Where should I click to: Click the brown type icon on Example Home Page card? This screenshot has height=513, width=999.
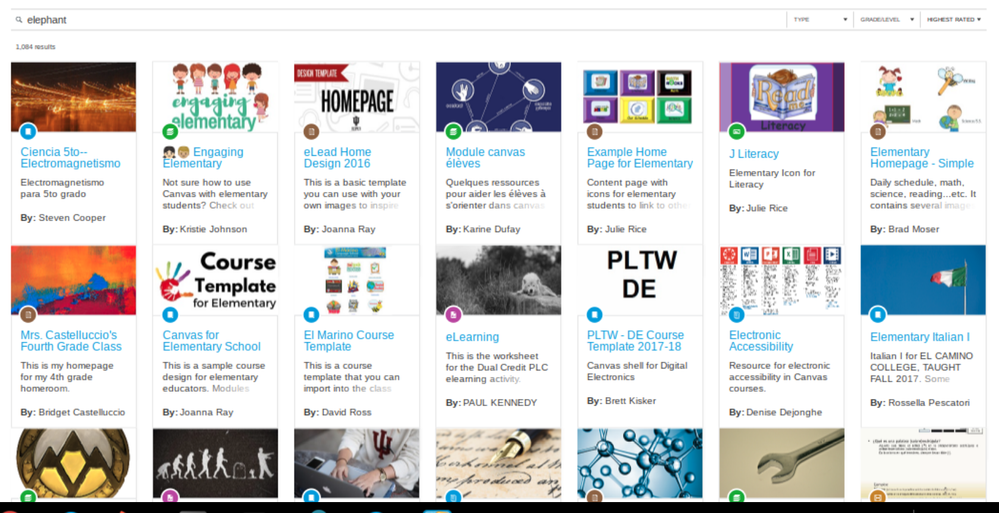pos(594,132)
